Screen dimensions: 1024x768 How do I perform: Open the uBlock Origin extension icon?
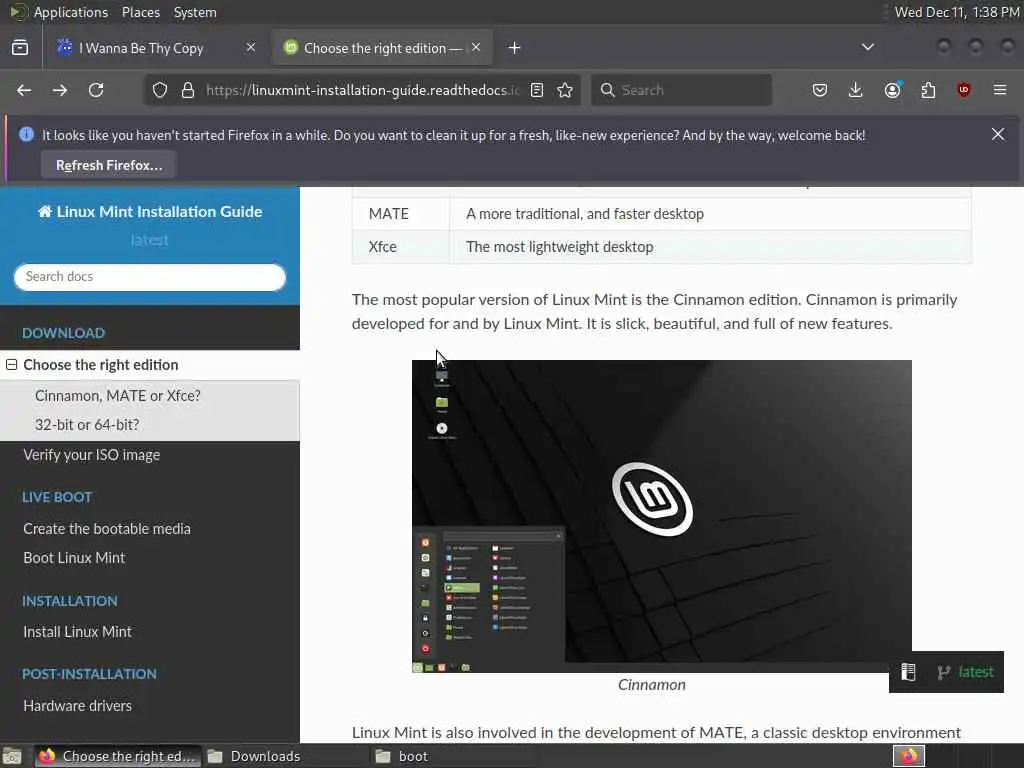coord(964,90)
